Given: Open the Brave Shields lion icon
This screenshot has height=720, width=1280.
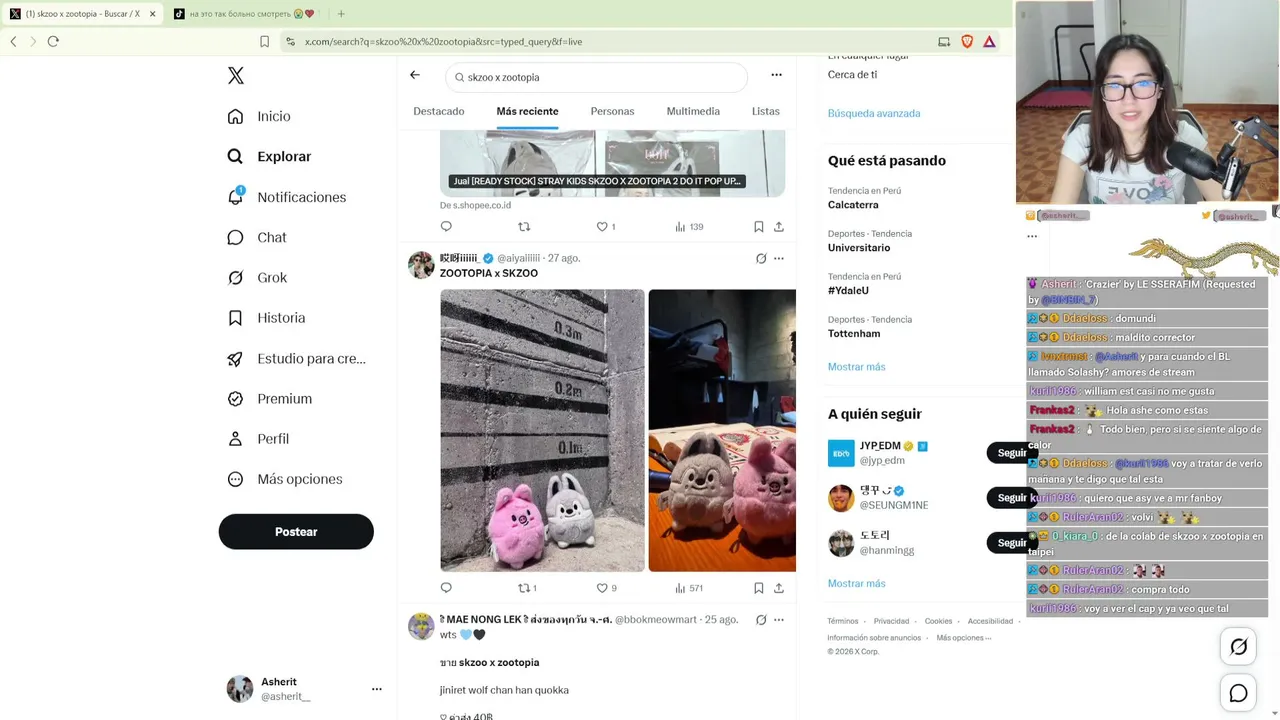Looking at the screenshot, I should click(x=967, y=41).
